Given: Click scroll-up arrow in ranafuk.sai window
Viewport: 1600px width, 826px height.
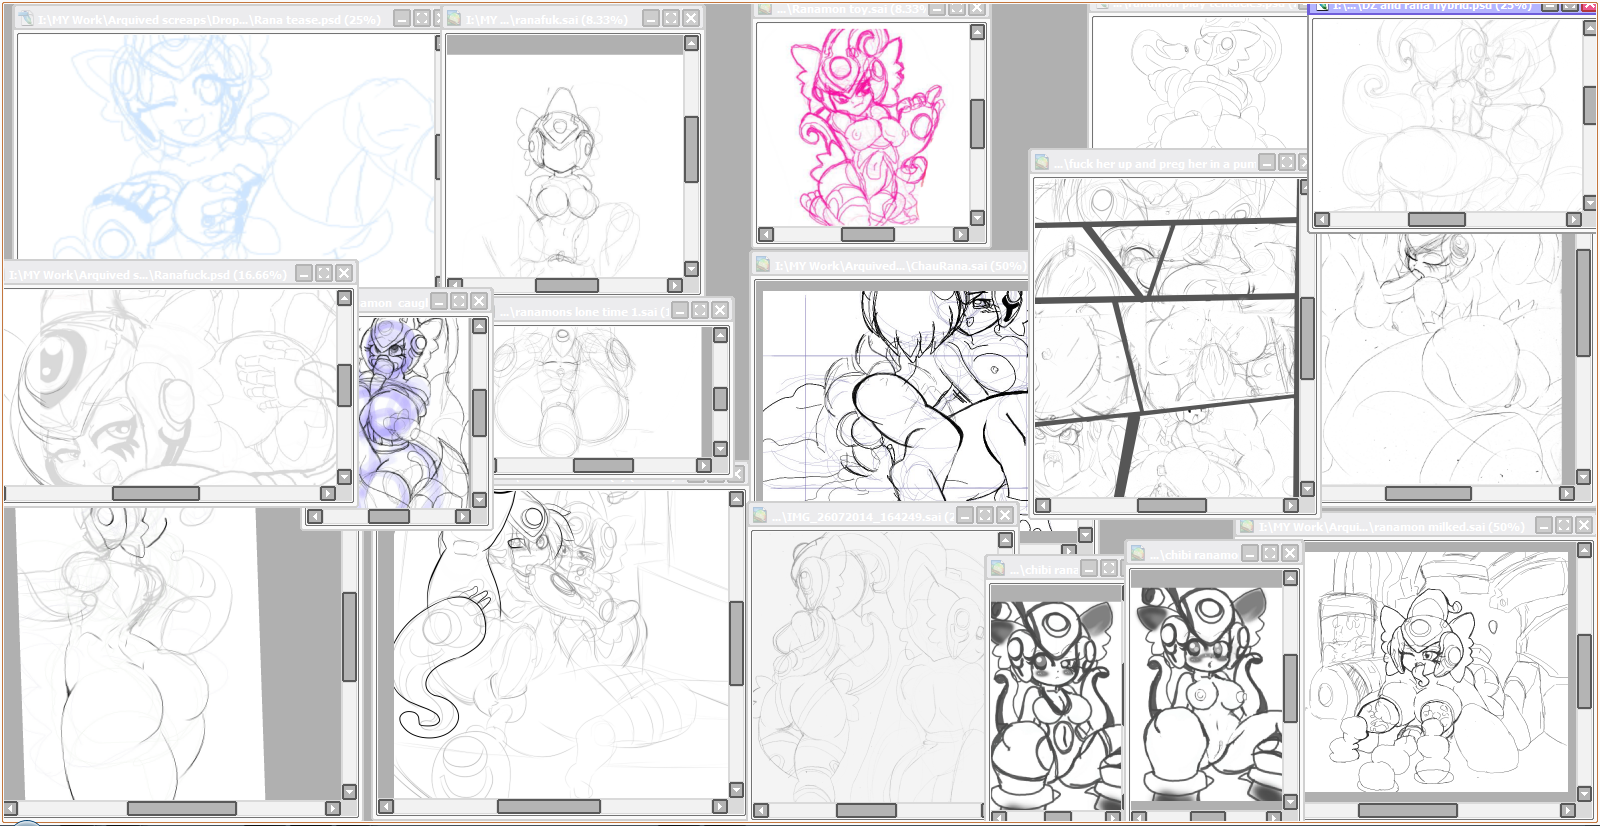Looking at the screenshot, I should (x=691, y=43).
